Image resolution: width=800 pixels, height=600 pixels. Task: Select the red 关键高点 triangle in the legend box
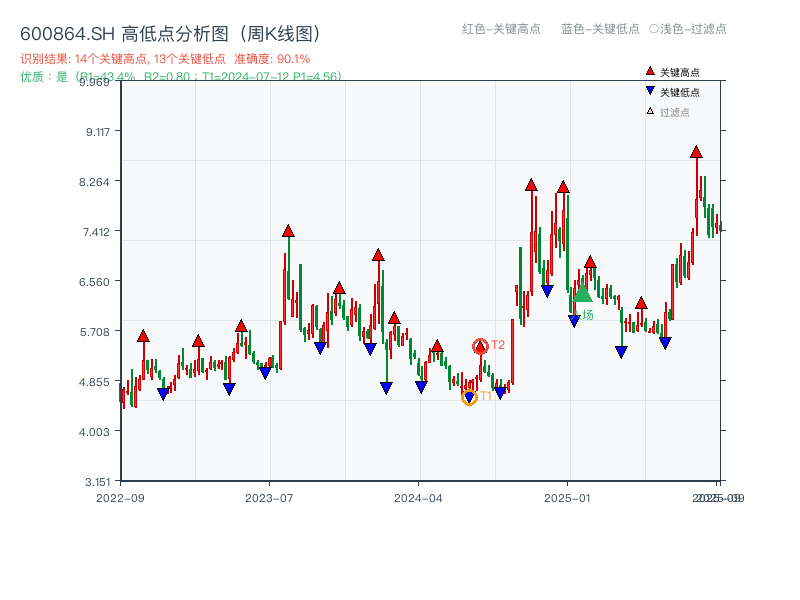(650, 71)
